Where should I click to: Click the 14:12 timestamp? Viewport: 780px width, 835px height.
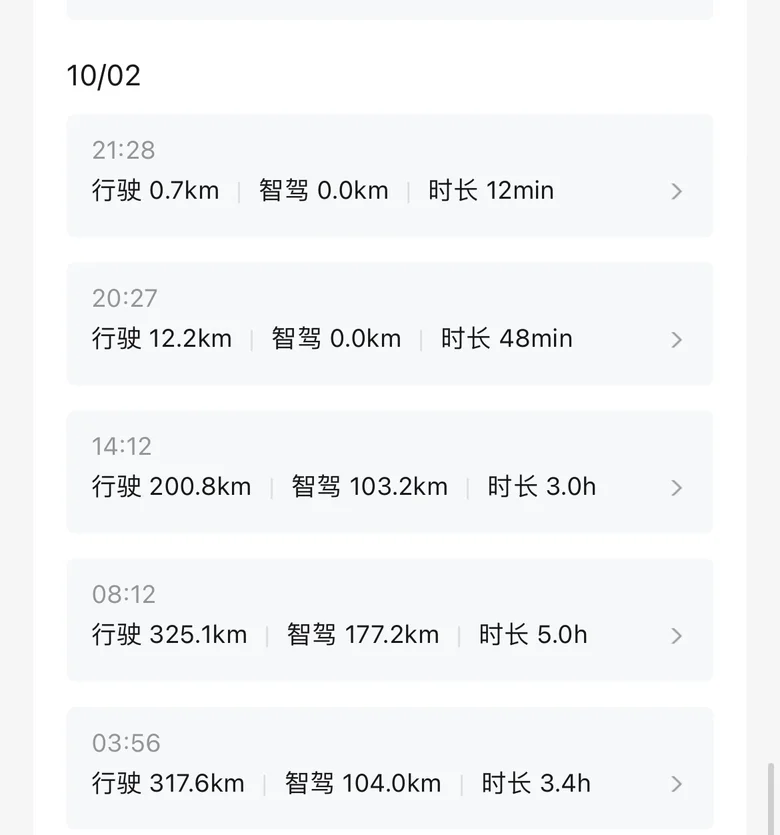click(x=122, y=446)
